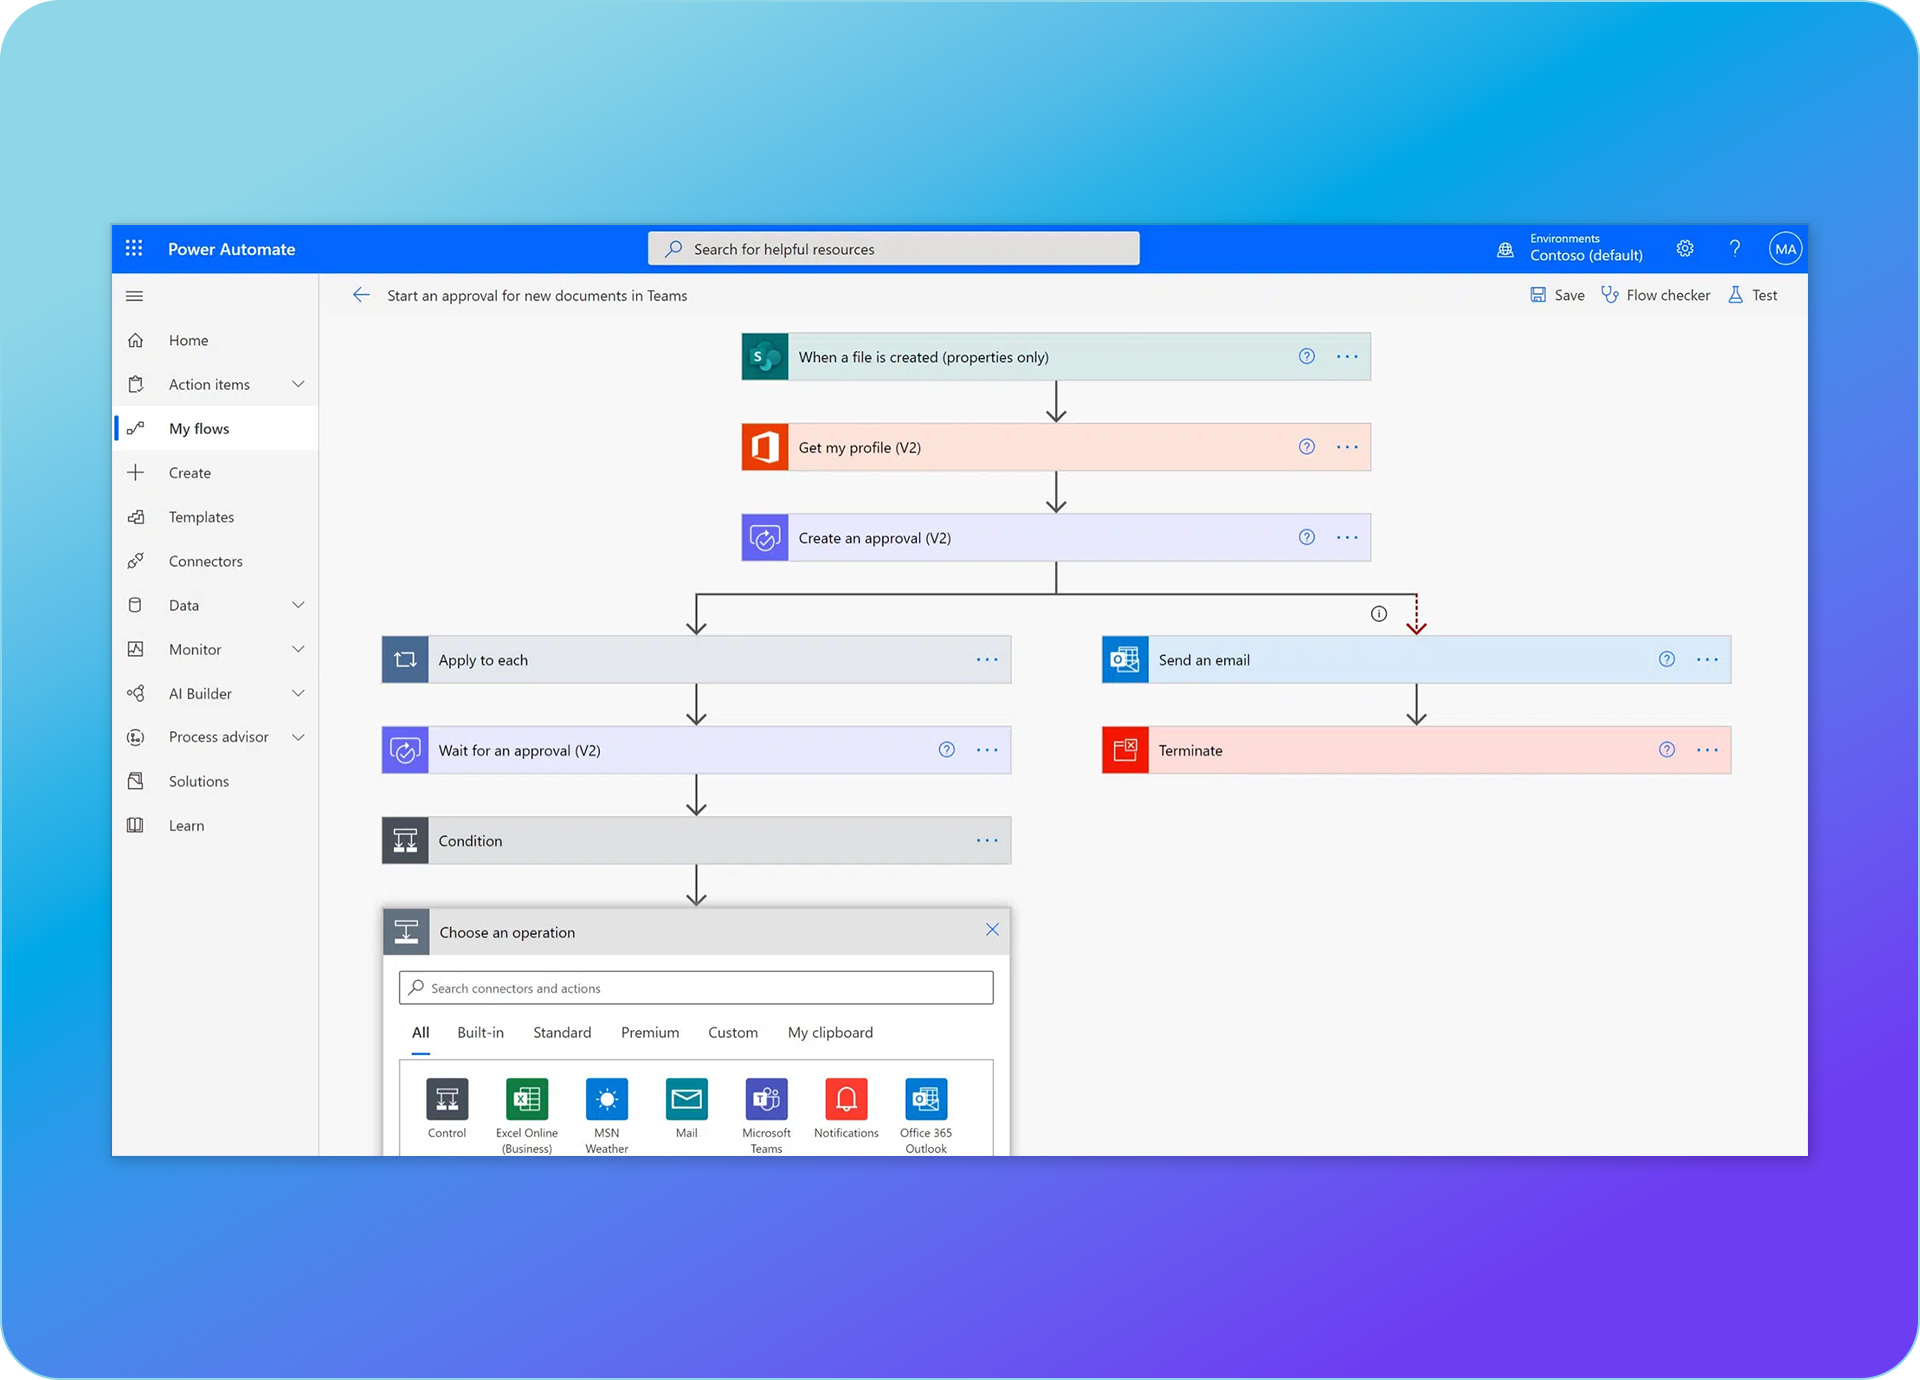This screenshot has height=1380, width=1920.
Task: Click the Search connectors and actions field
Action: coord(696,988)
